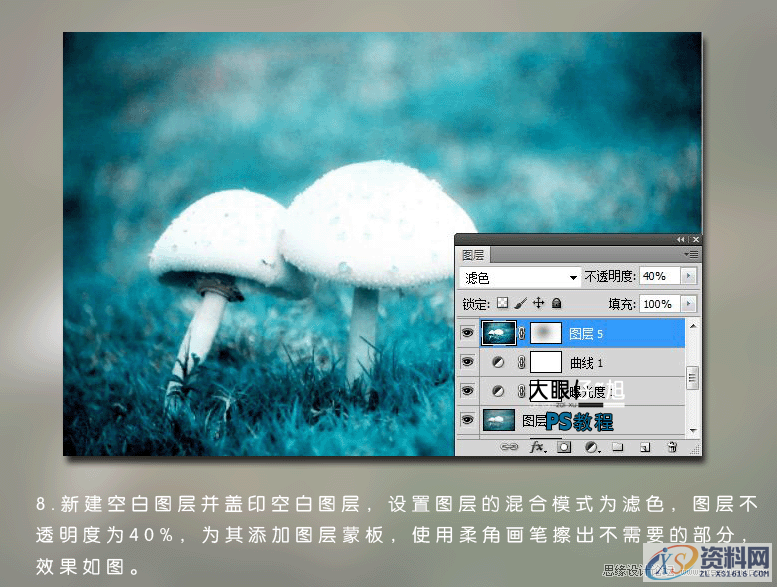Click the layer list scroll down arrow
777x587 pixels.
(x=693, y=430)
